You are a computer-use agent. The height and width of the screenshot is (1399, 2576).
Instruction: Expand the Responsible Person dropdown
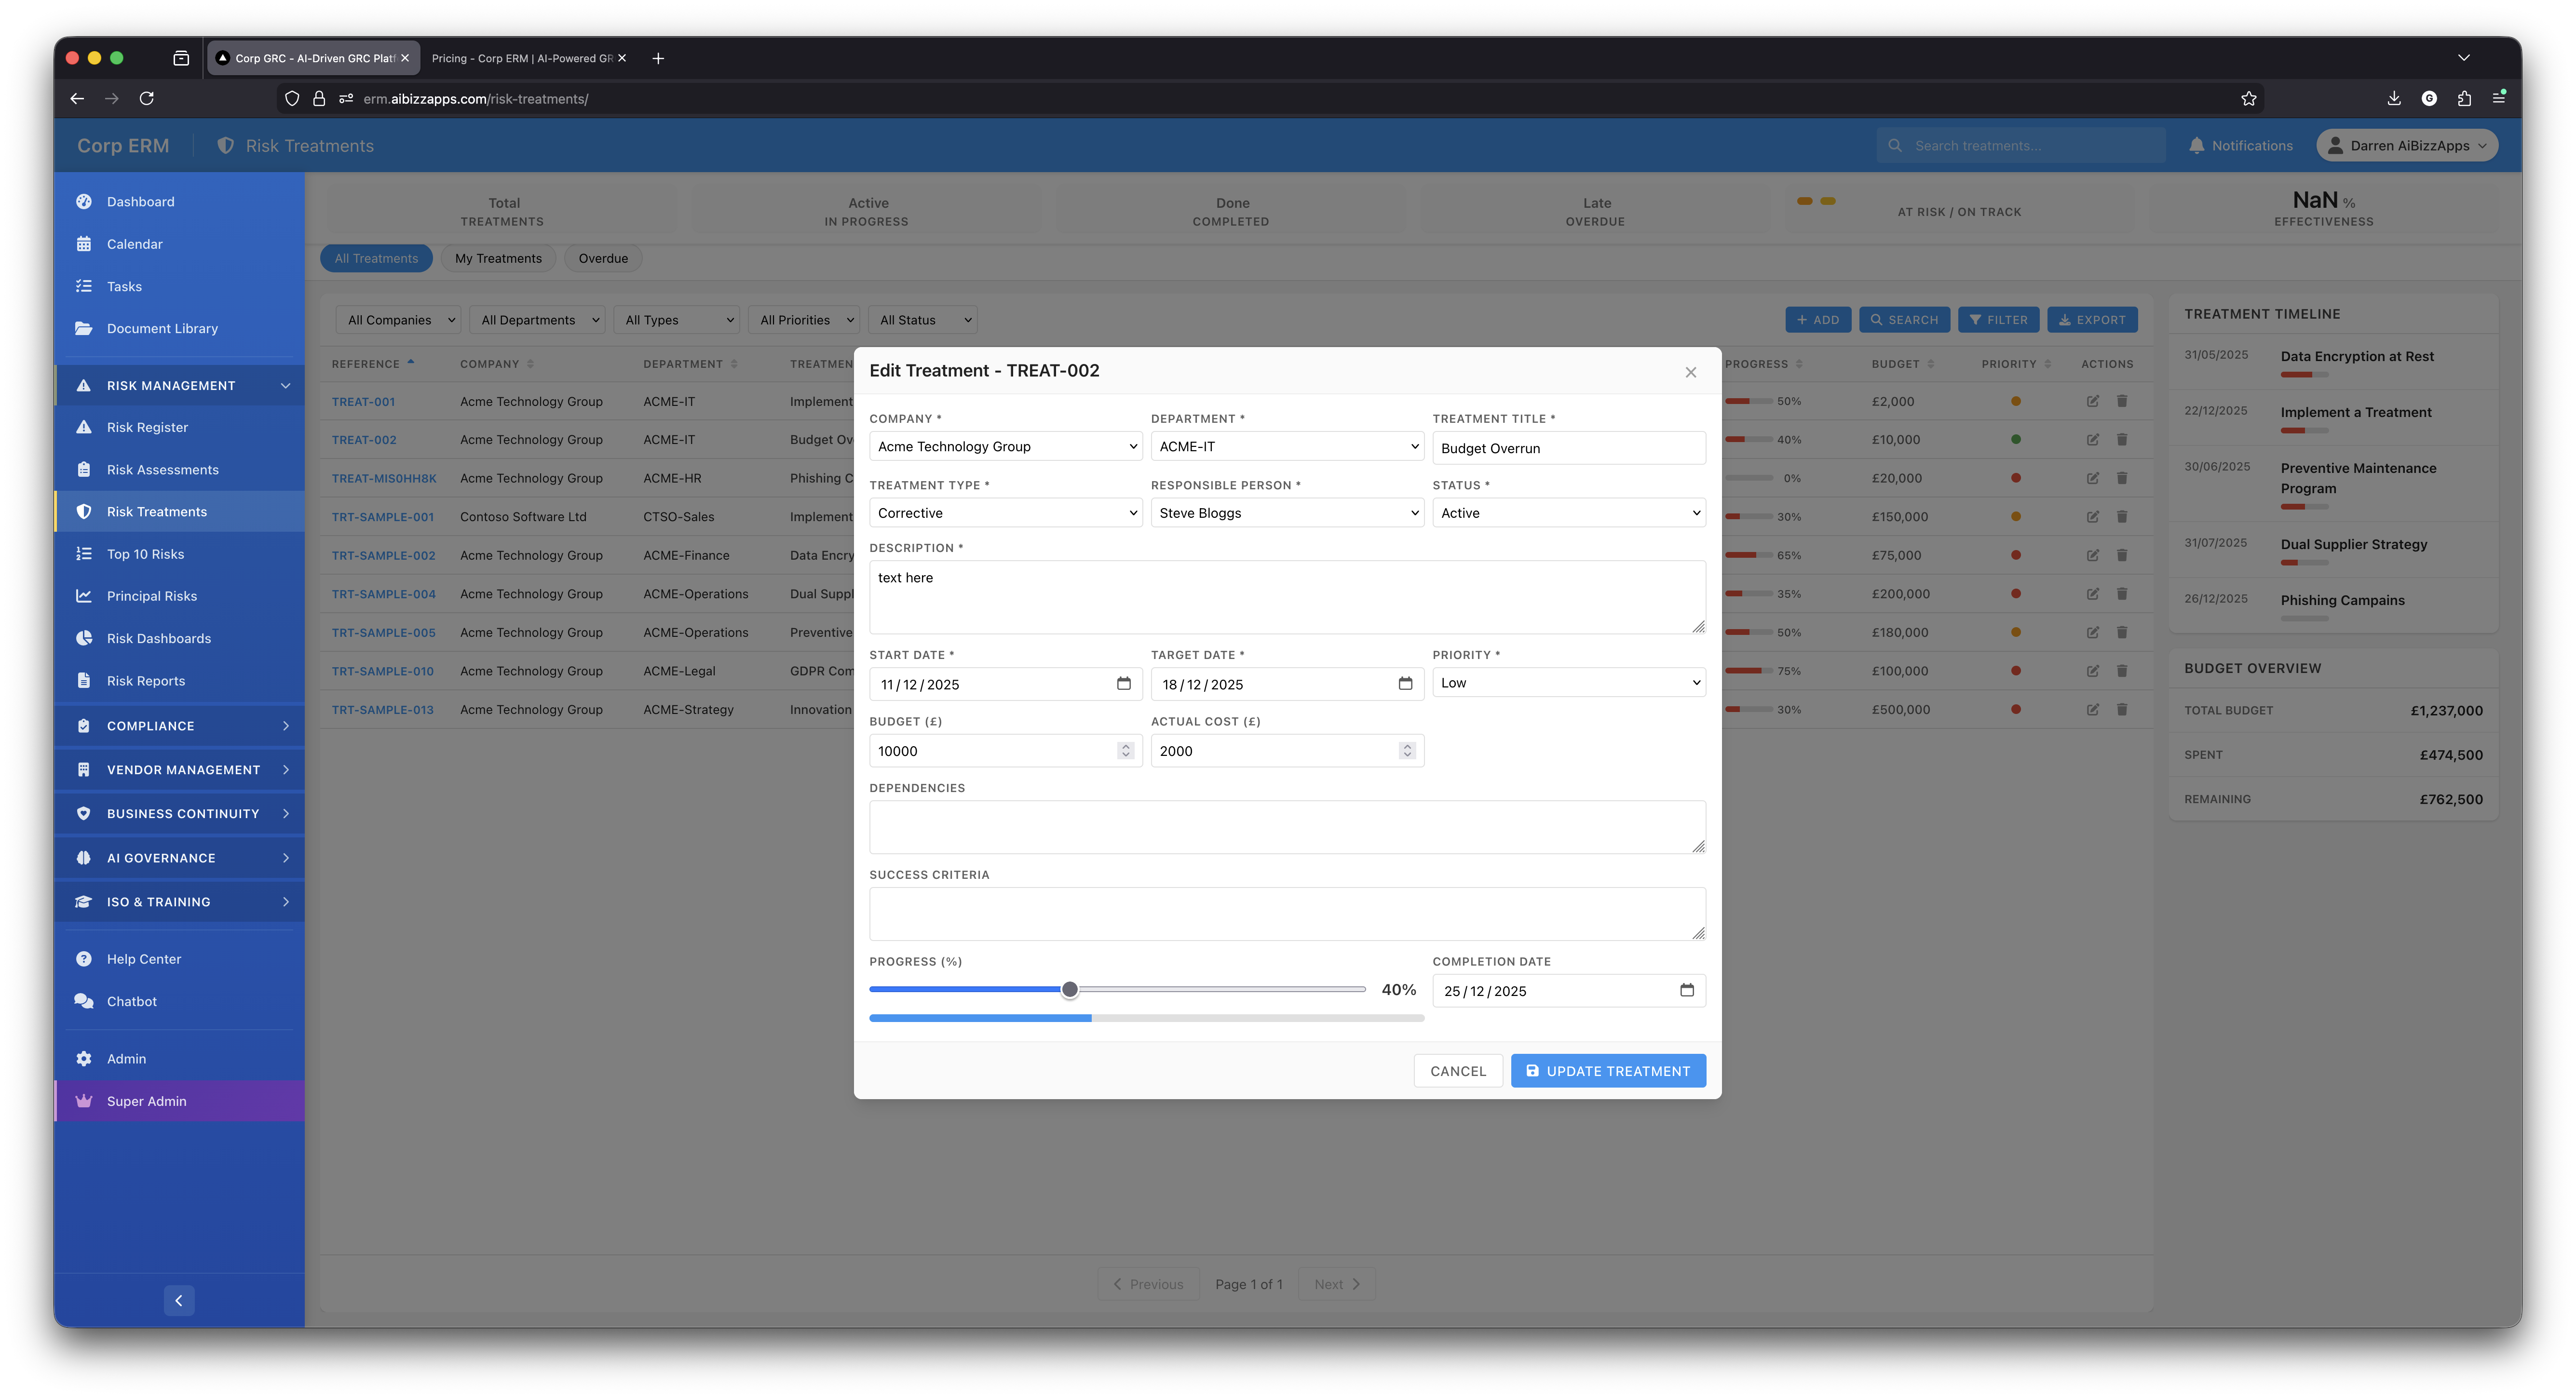coord(1287,512)
